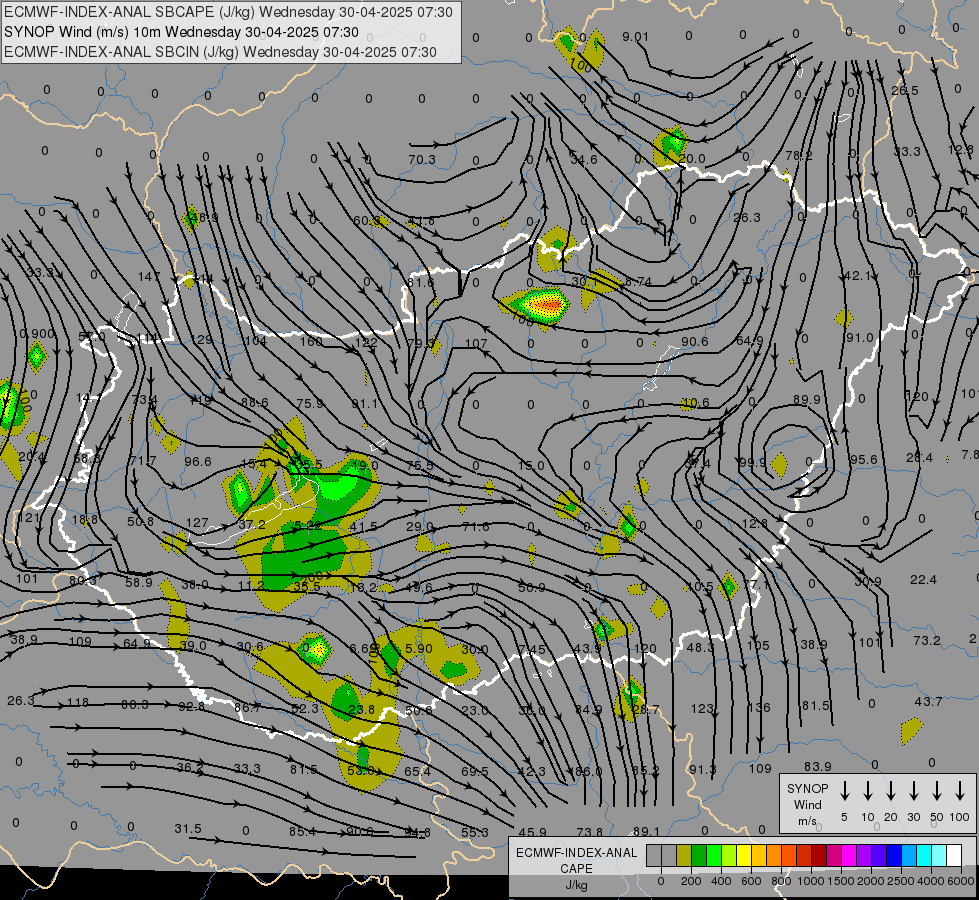Click the 89.9 value above the circulation

point(807,400)
